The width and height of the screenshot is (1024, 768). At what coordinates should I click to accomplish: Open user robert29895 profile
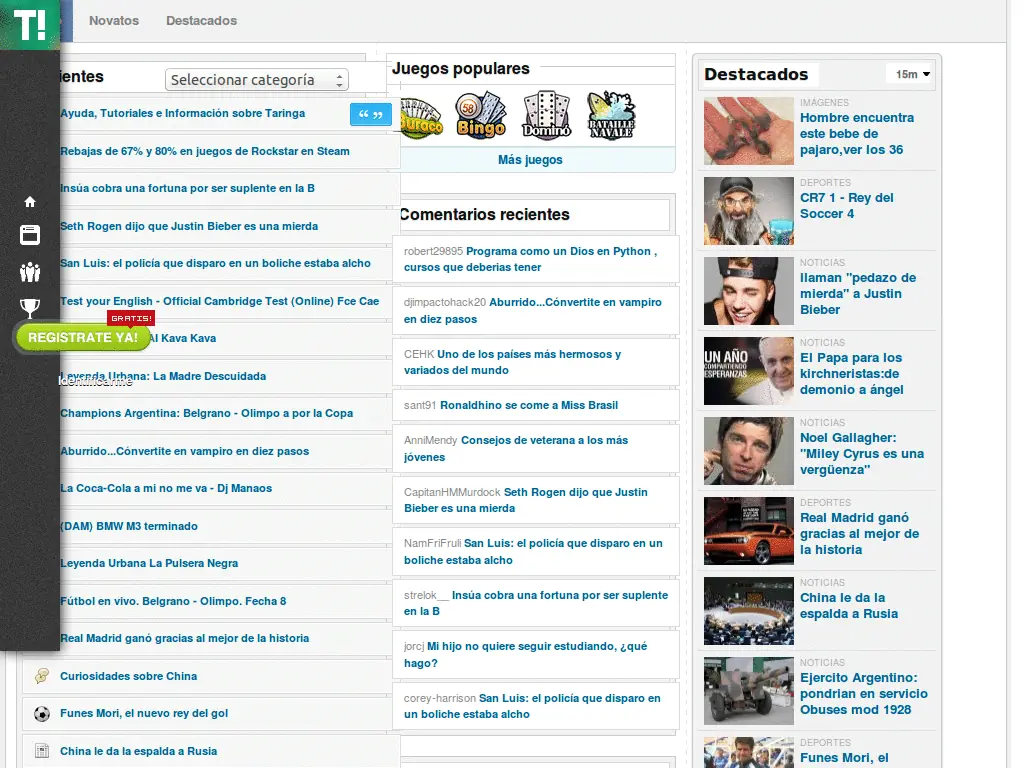[433, 251]
